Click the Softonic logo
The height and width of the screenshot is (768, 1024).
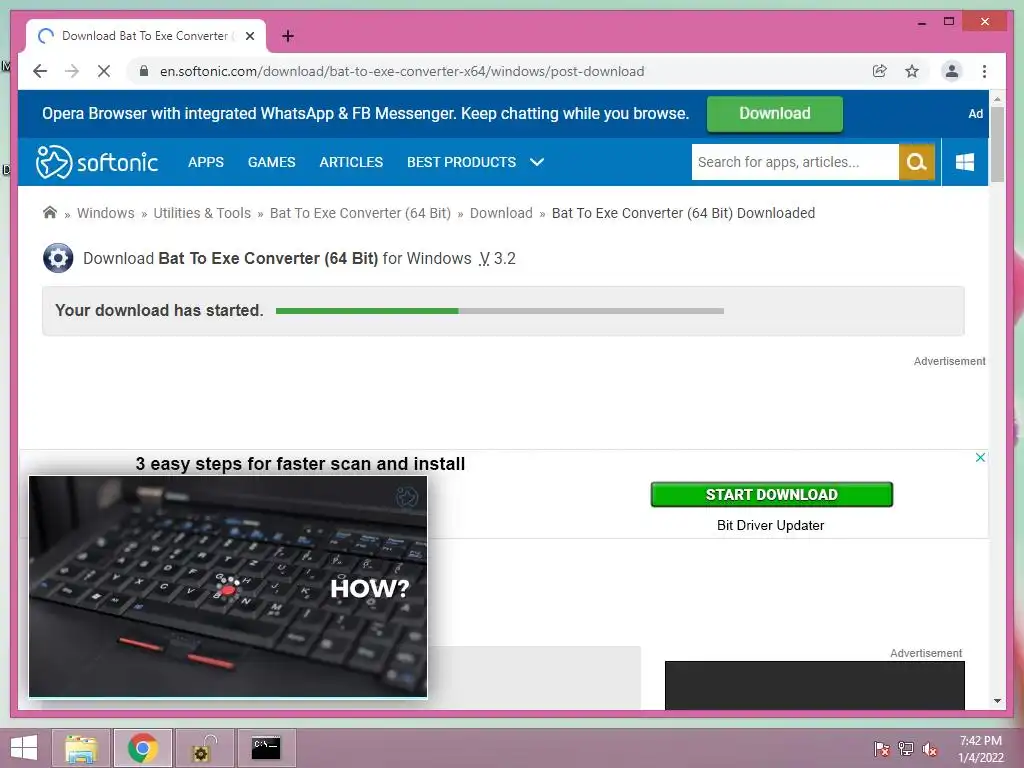click(x=97, y=162)
